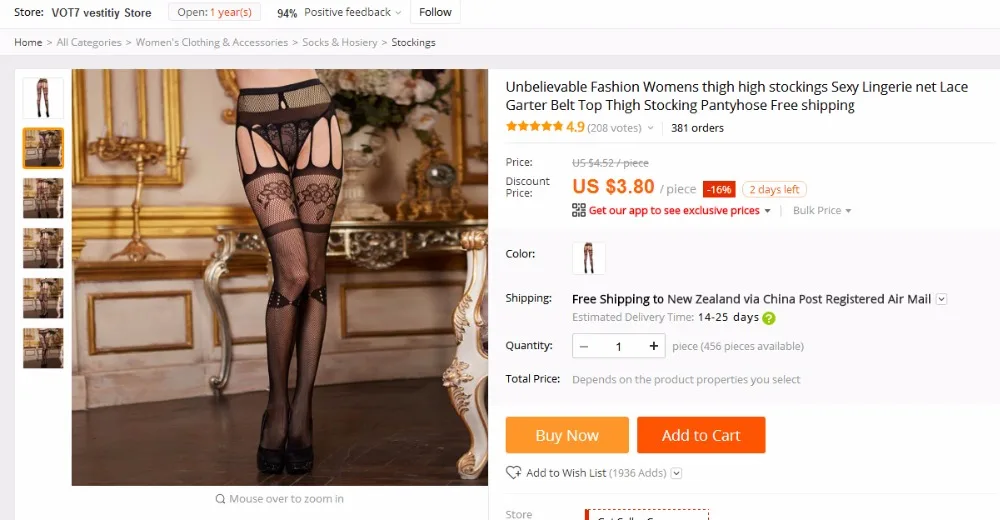Click the QR code app icon
Viewport: 1000px width, 520px height.
[x=578, y=210]
